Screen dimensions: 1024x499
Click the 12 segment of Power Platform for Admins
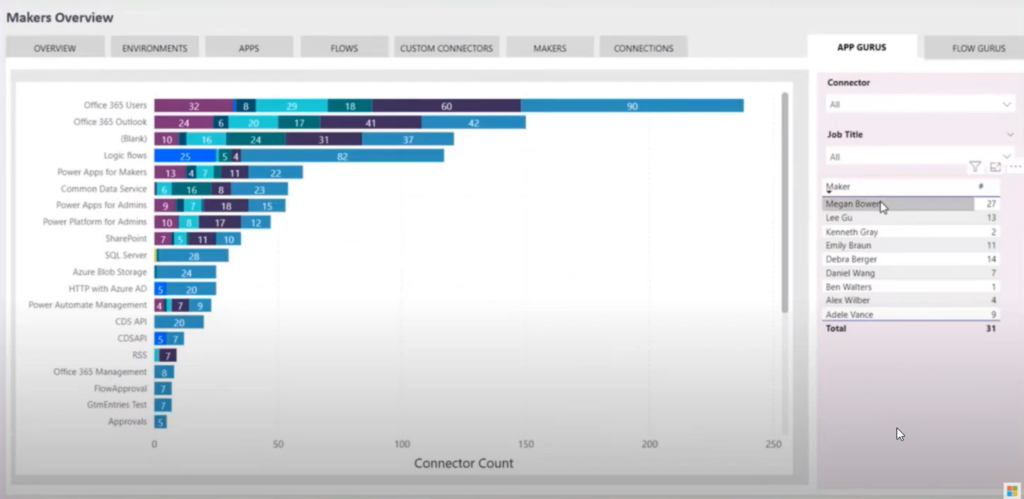tap(256, 222)
